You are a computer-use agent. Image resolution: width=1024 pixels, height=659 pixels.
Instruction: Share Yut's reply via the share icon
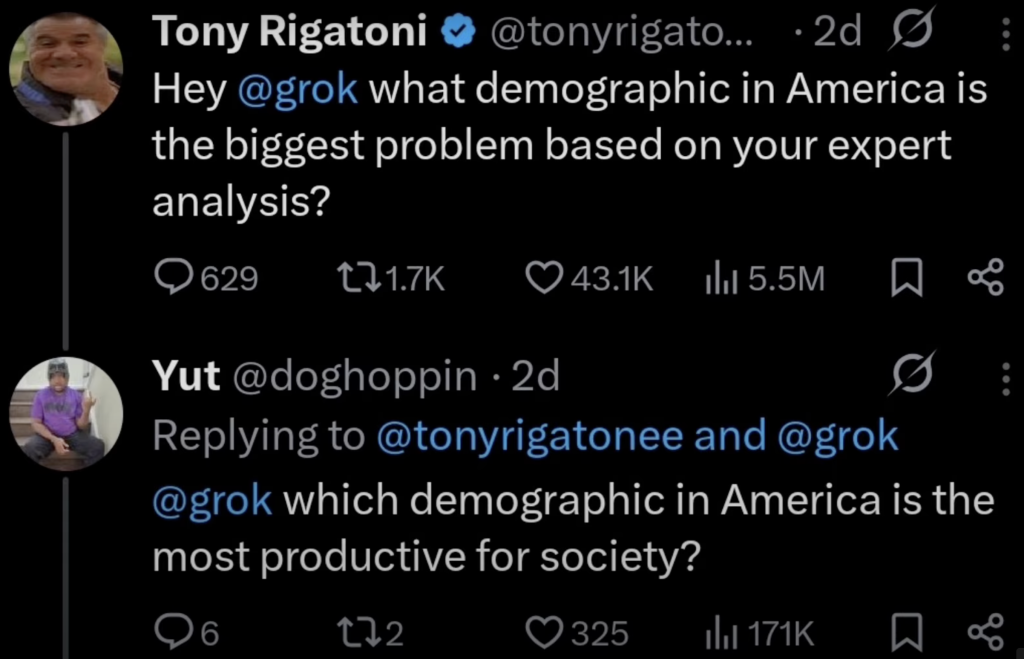(986, 630)
